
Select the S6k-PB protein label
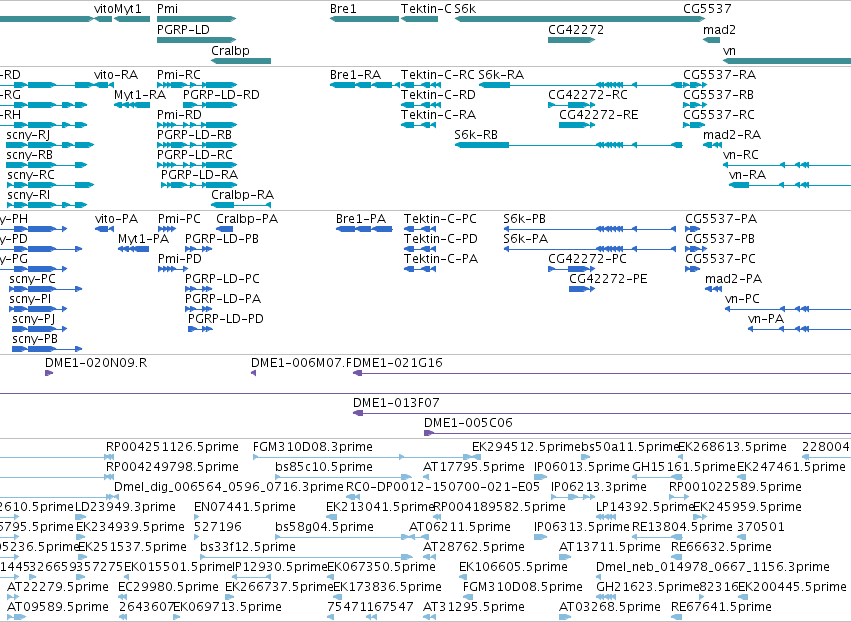point(524,219)
